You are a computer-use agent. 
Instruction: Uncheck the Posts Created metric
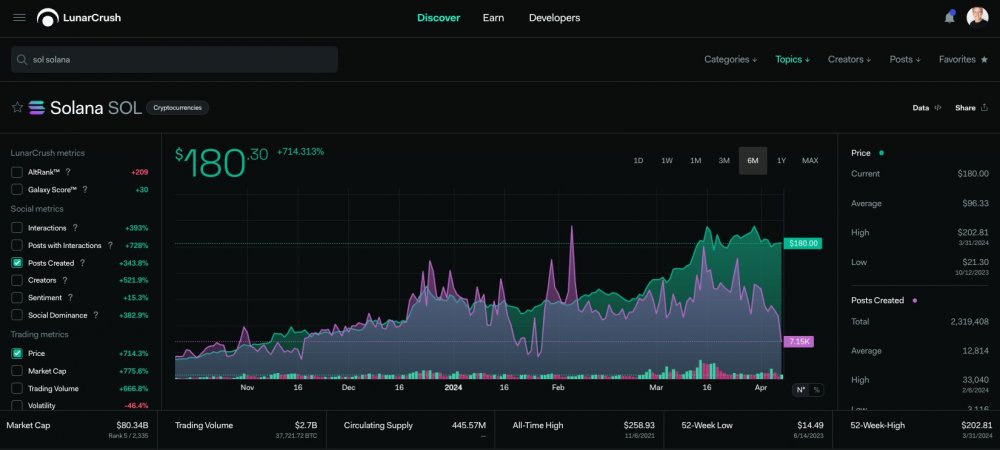(17, 262)
